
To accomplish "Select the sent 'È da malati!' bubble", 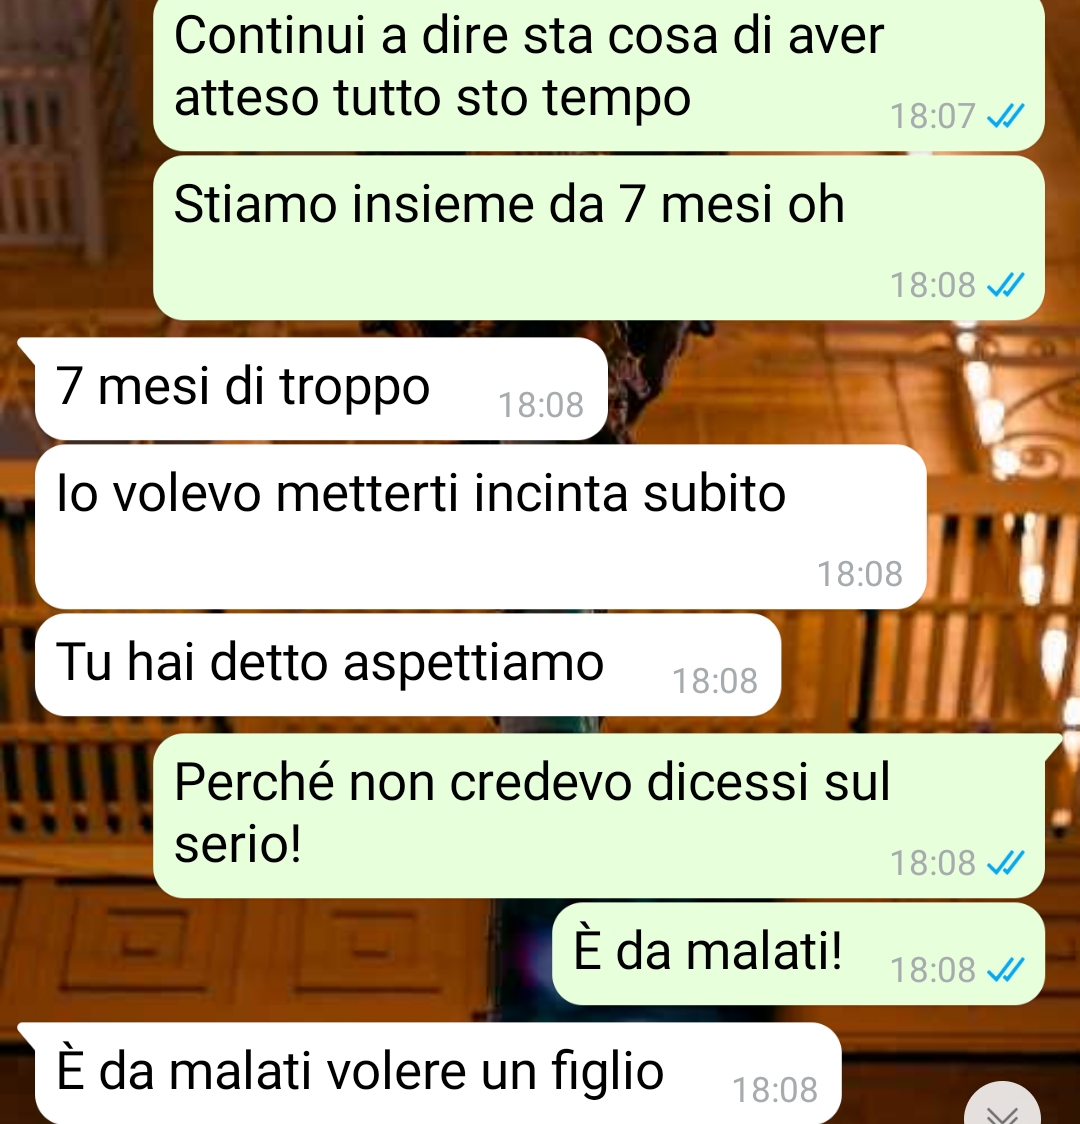I will click(798, 953).
